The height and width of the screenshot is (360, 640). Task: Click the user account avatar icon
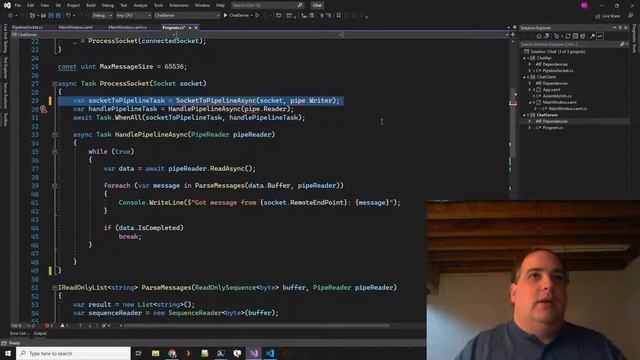click(x=584, y=5)
